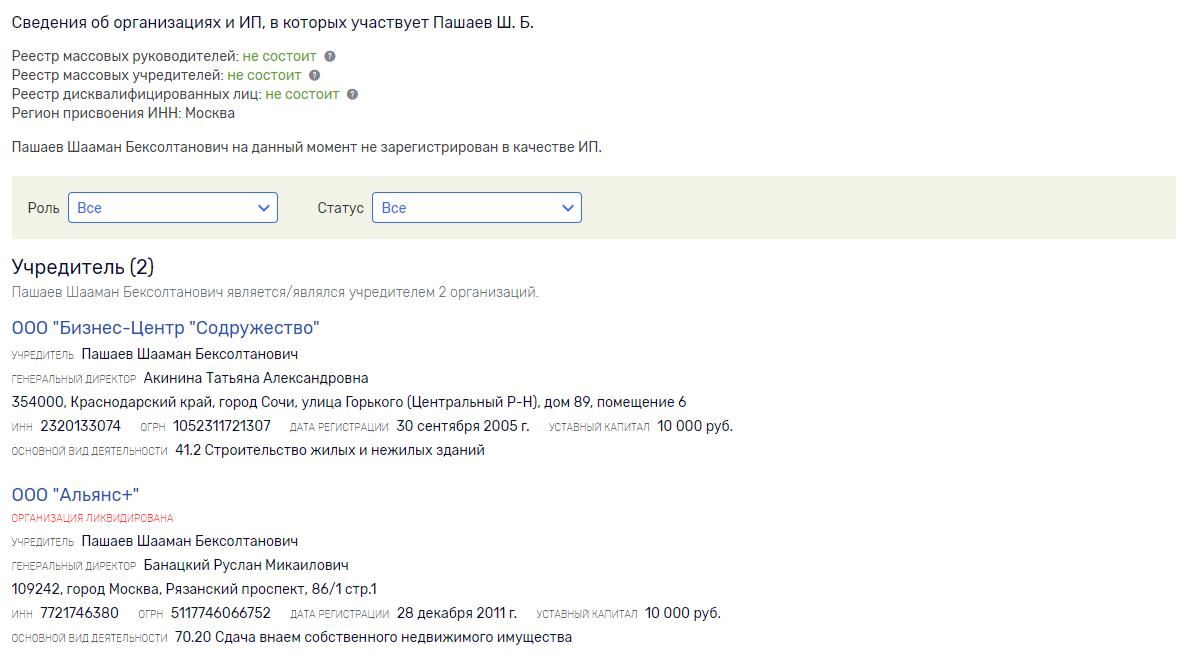Open help icon next to disqualified persons registry
Image resolution: width=1187 pixels, height=663 pixels.
pos(353,94)
